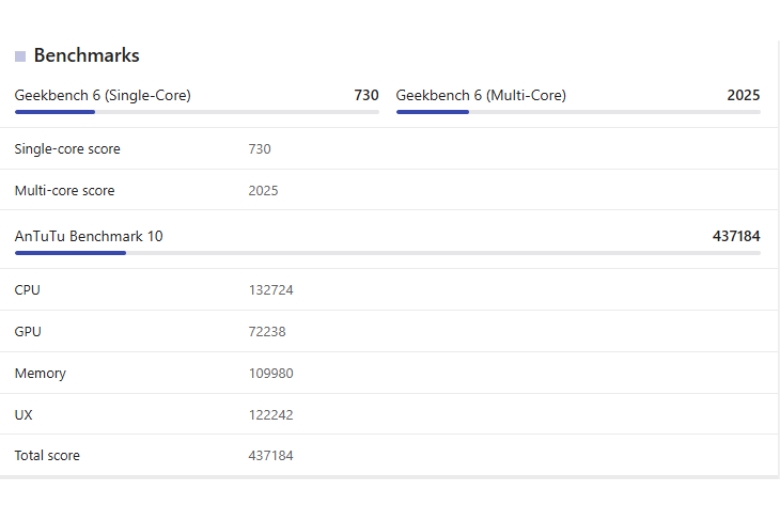Click the 437184 value in Total score row
The width and height of the screenshot is (780, 520).
click(x=271, y=456)
